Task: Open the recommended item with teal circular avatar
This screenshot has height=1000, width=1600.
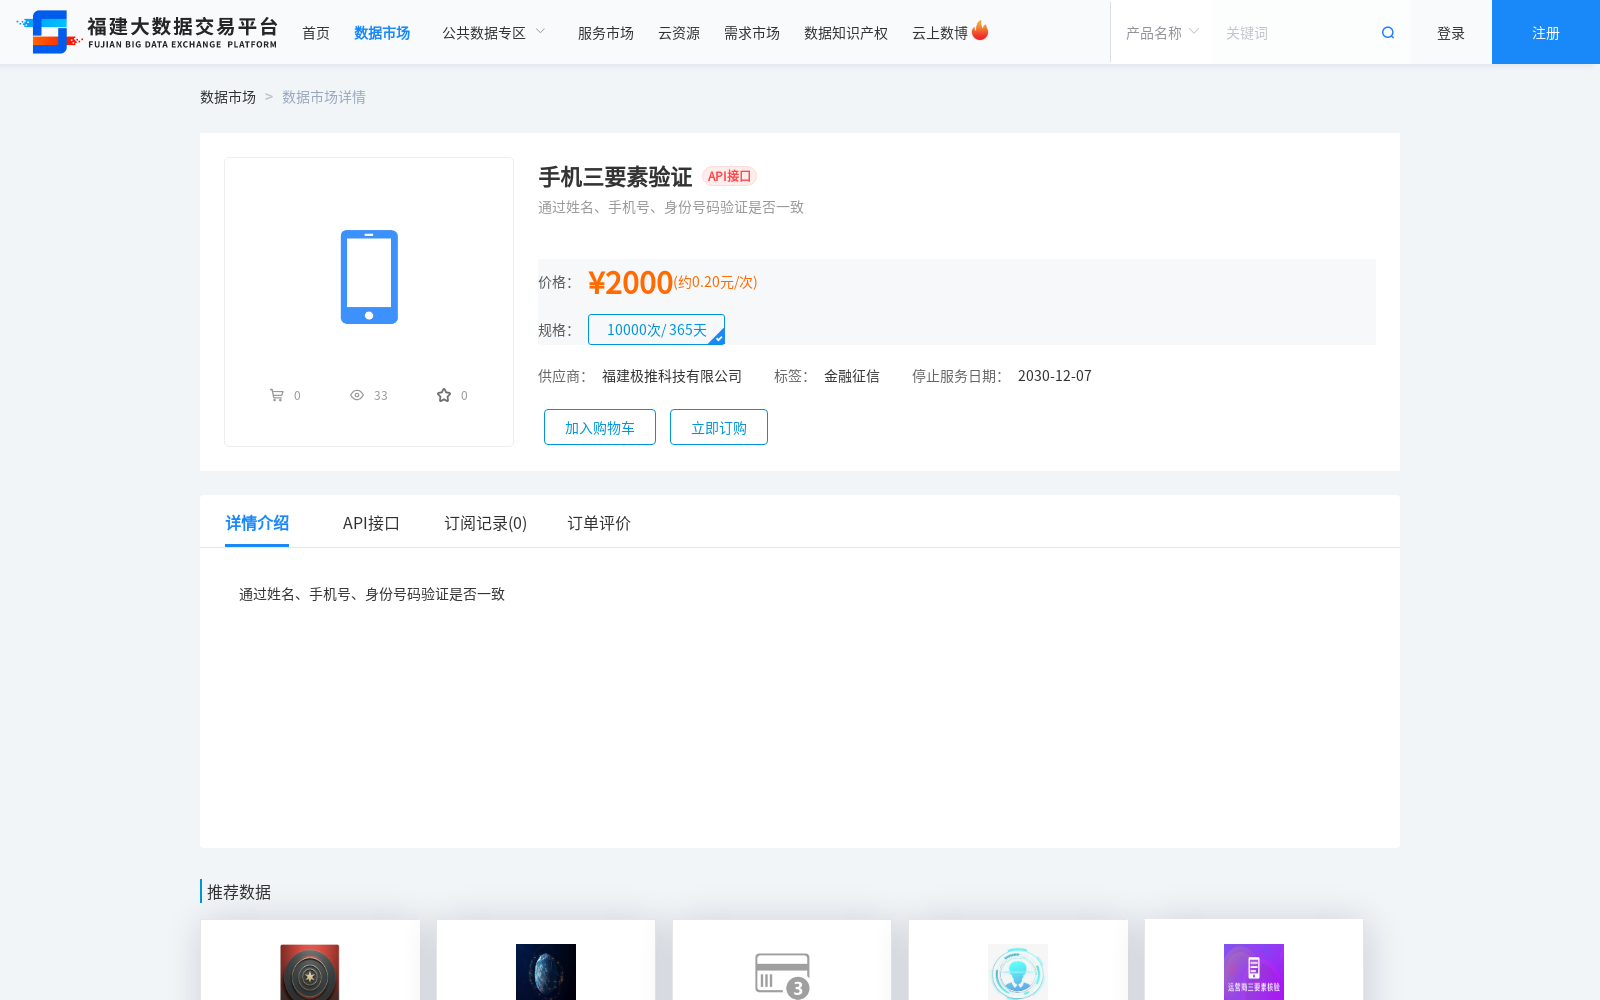Action: click(x=1018, y=971)
